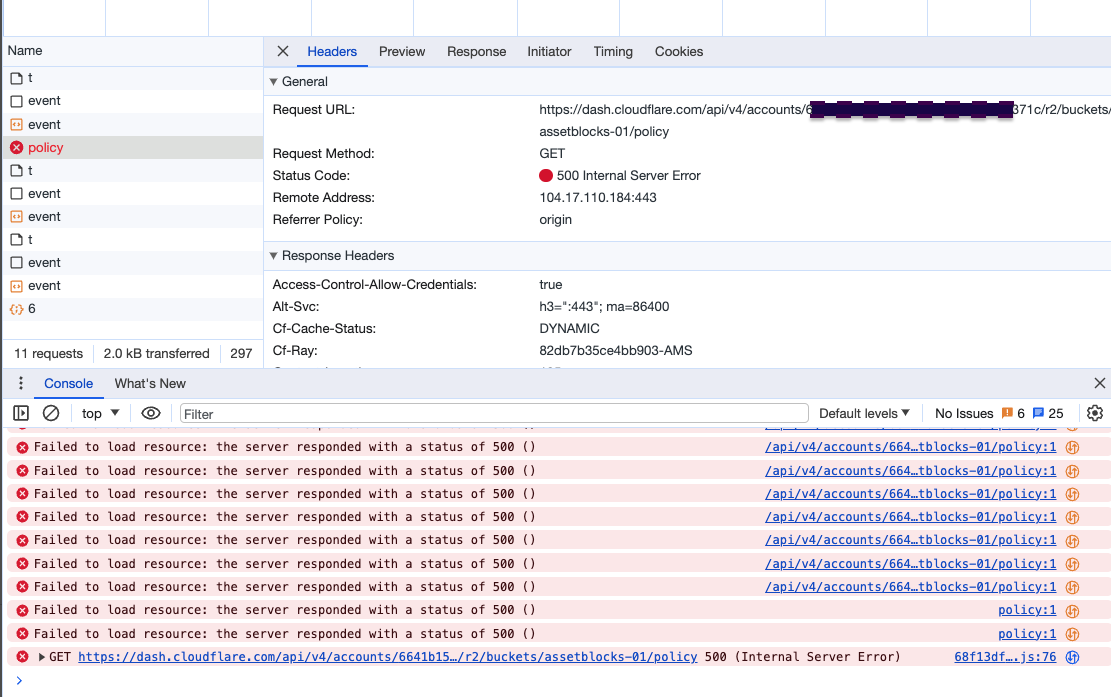
Task: Create a live expression with the eye icon
Action: click(x=150, y=412)
